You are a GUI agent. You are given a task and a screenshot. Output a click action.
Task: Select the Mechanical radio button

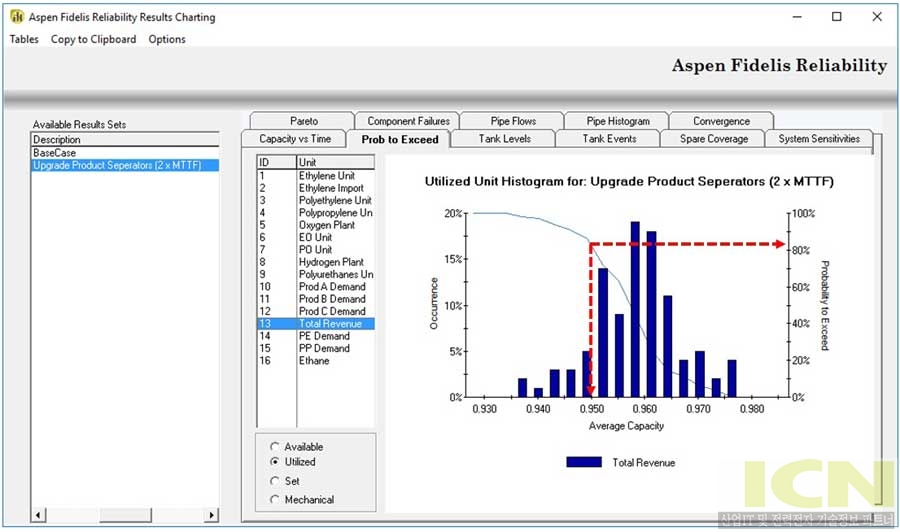[x=275, y=499]
